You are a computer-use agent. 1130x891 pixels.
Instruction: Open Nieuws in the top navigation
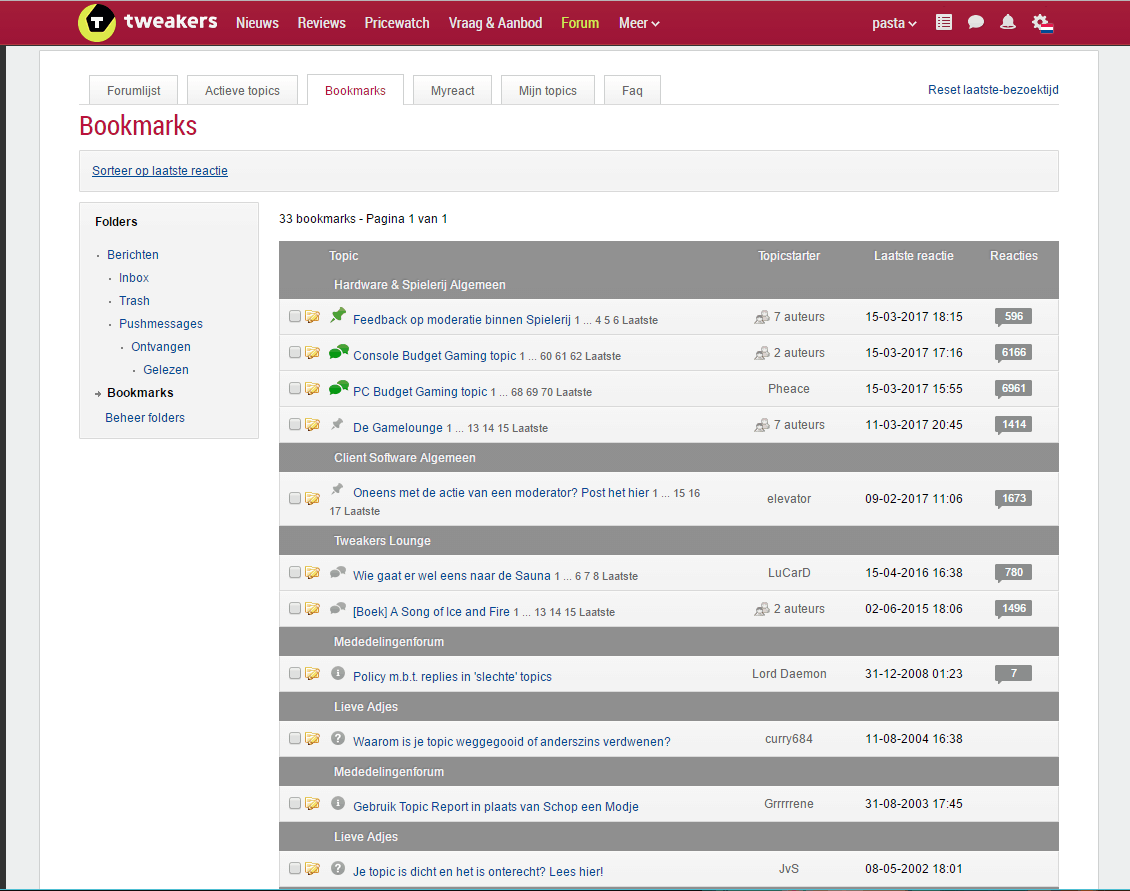pyautogui.click(x=257, y=23)
